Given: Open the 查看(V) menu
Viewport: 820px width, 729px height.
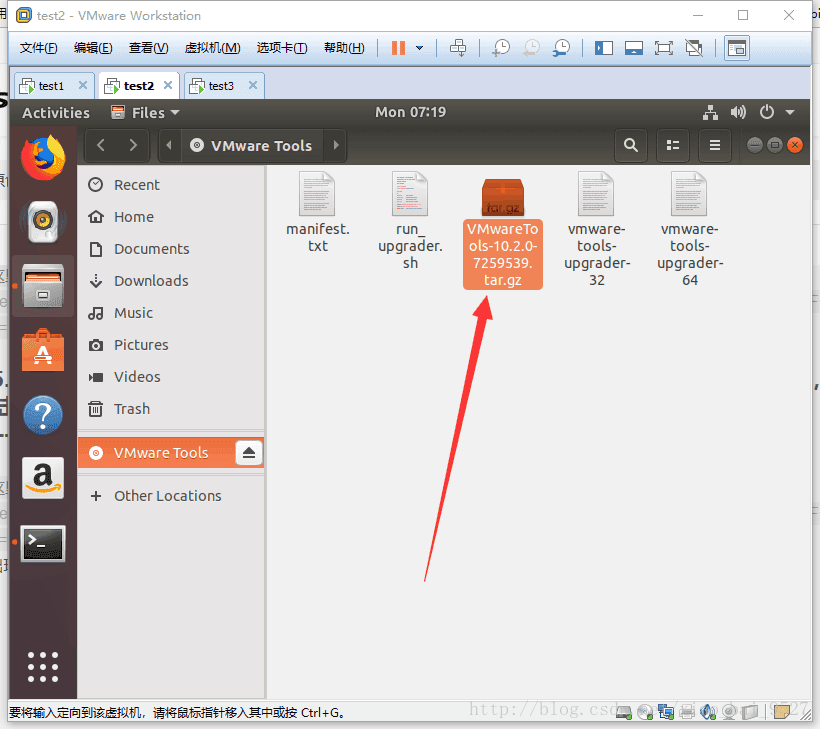Looking at the screenshot, I should [149, 48].
